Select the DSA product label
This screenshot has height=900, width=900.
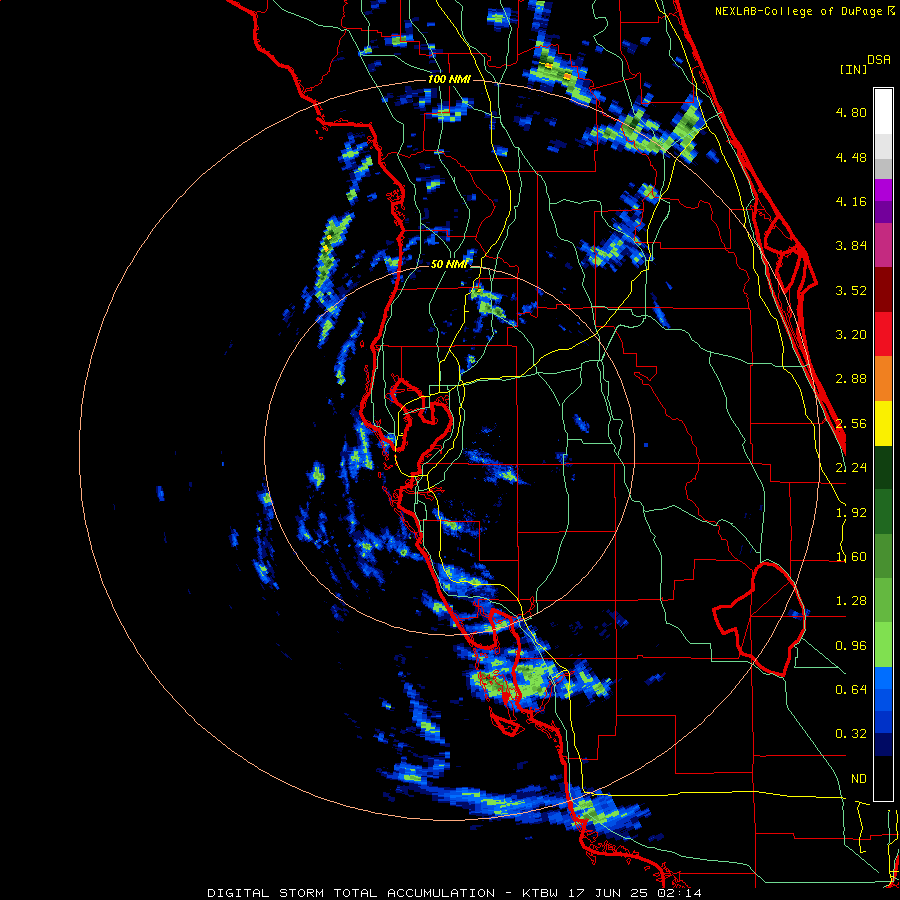click(x=879, y=60)
